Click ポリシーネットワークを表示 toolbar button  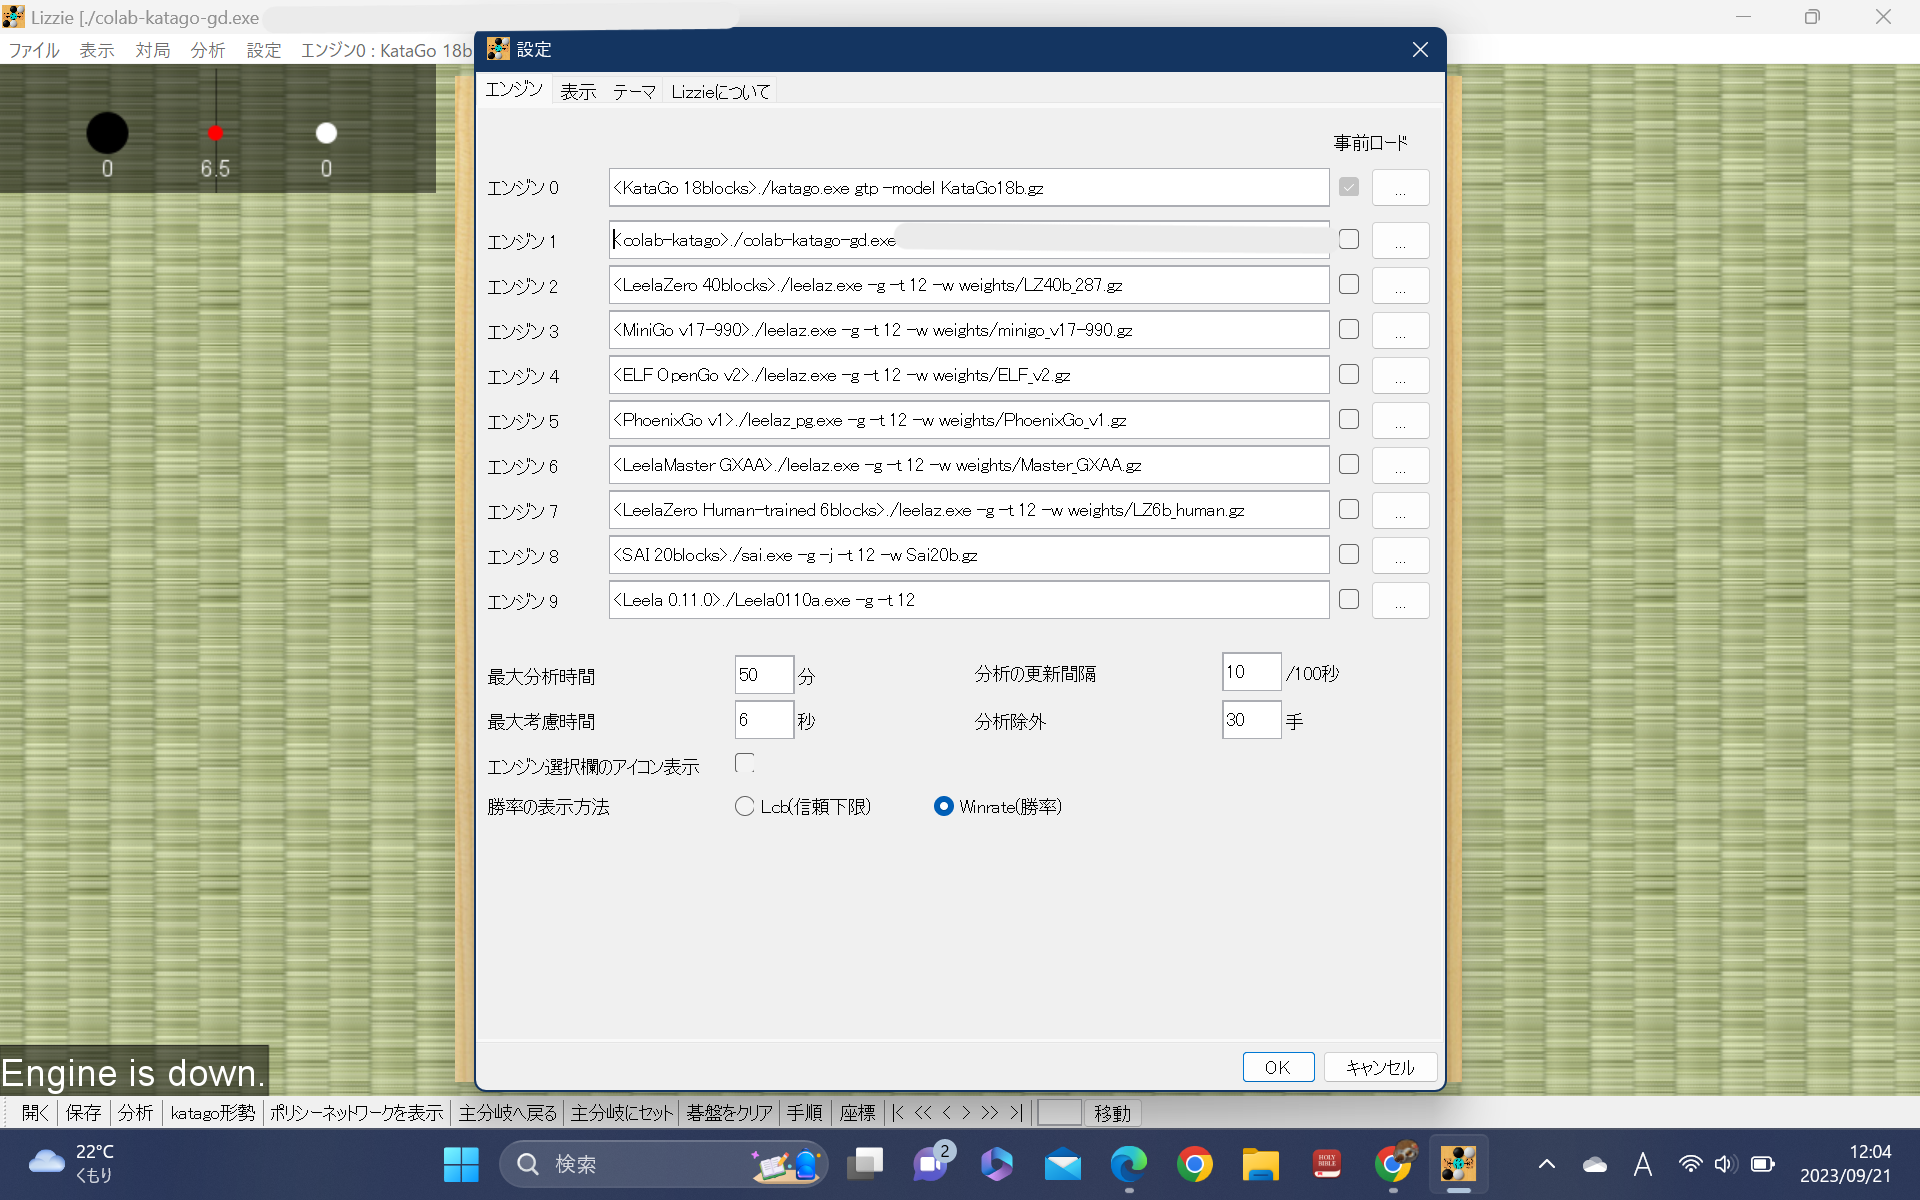(356, 1112)
